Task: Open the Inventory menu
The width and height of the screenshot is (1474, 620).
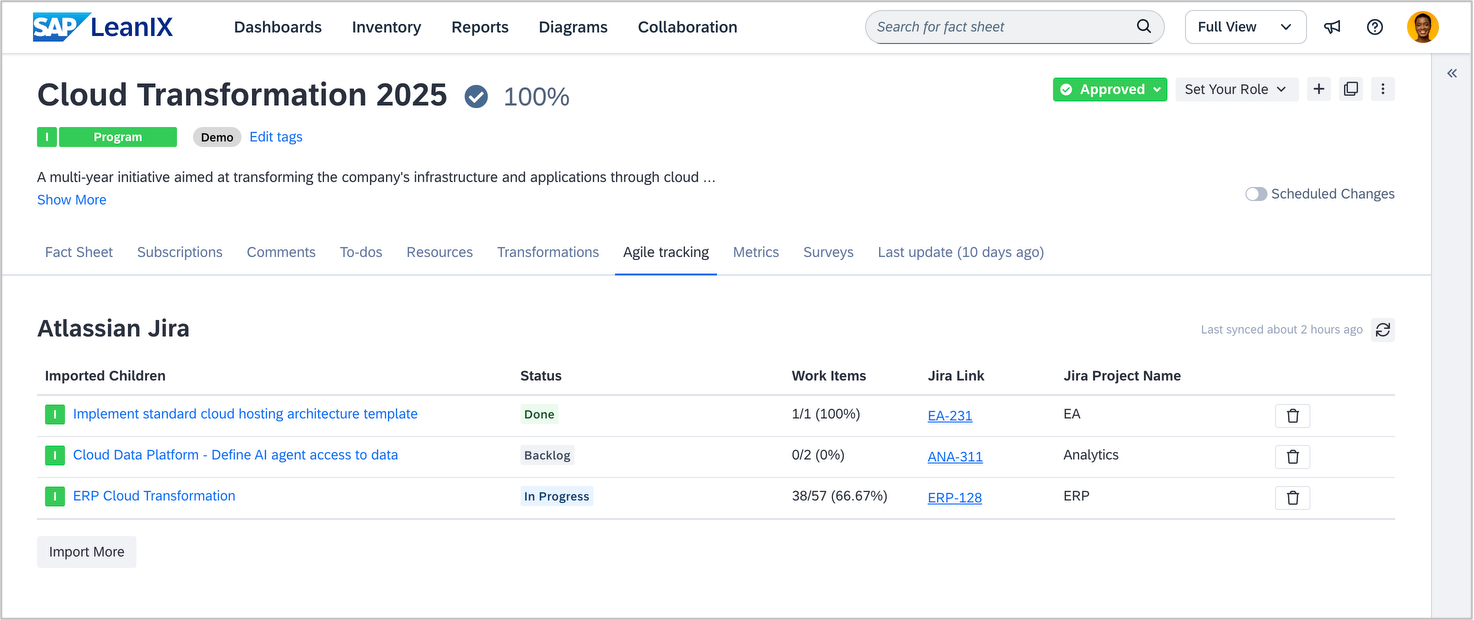Action: 386,27
